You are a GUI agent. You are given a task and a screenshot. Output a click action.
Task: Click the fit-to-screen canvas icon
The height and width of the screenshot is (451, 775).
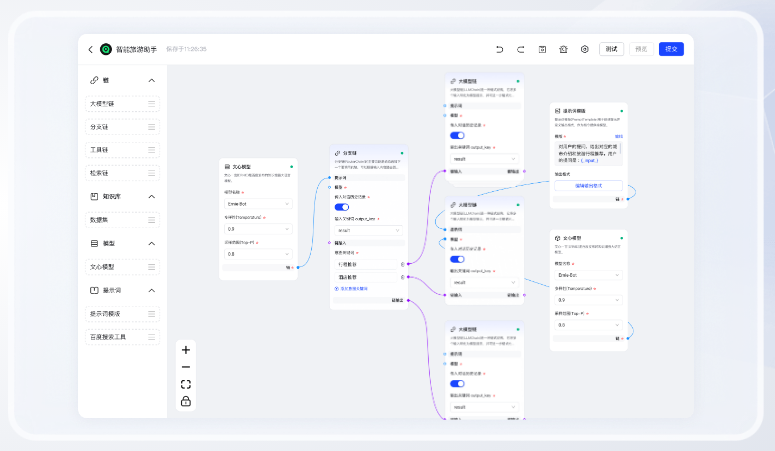(186, 384)
